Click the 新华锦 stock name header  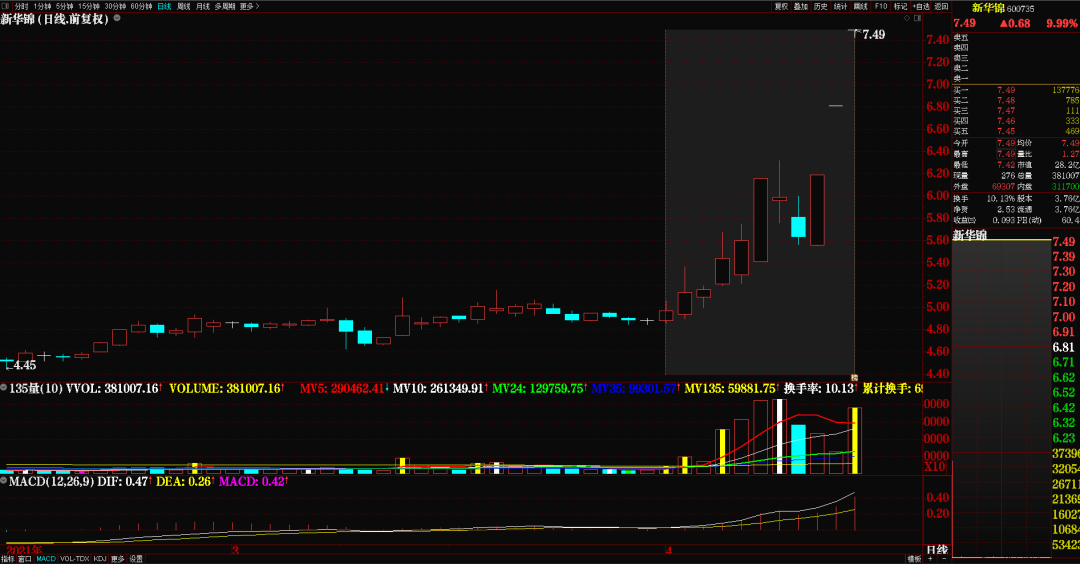click(x=988, y=8)
